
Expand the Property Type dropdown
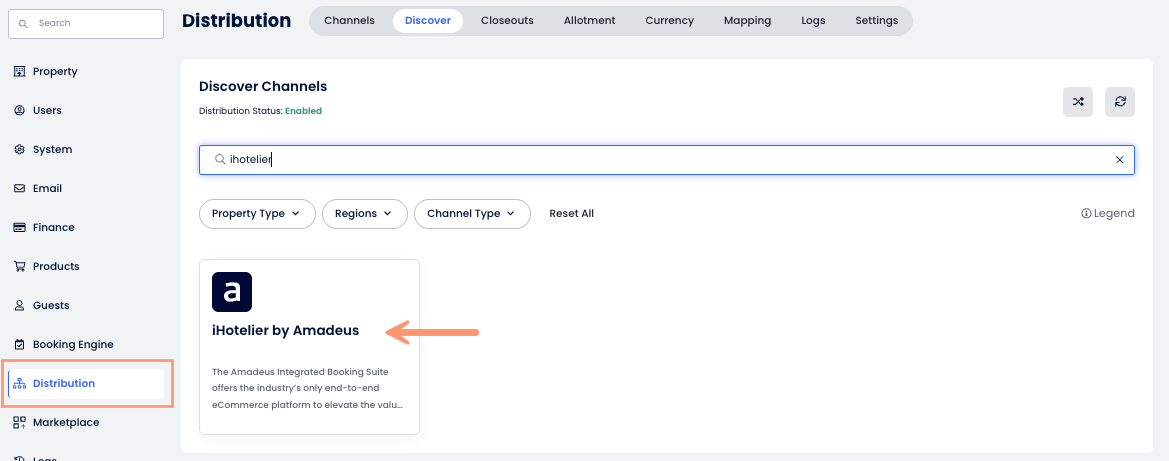point(257,214)
